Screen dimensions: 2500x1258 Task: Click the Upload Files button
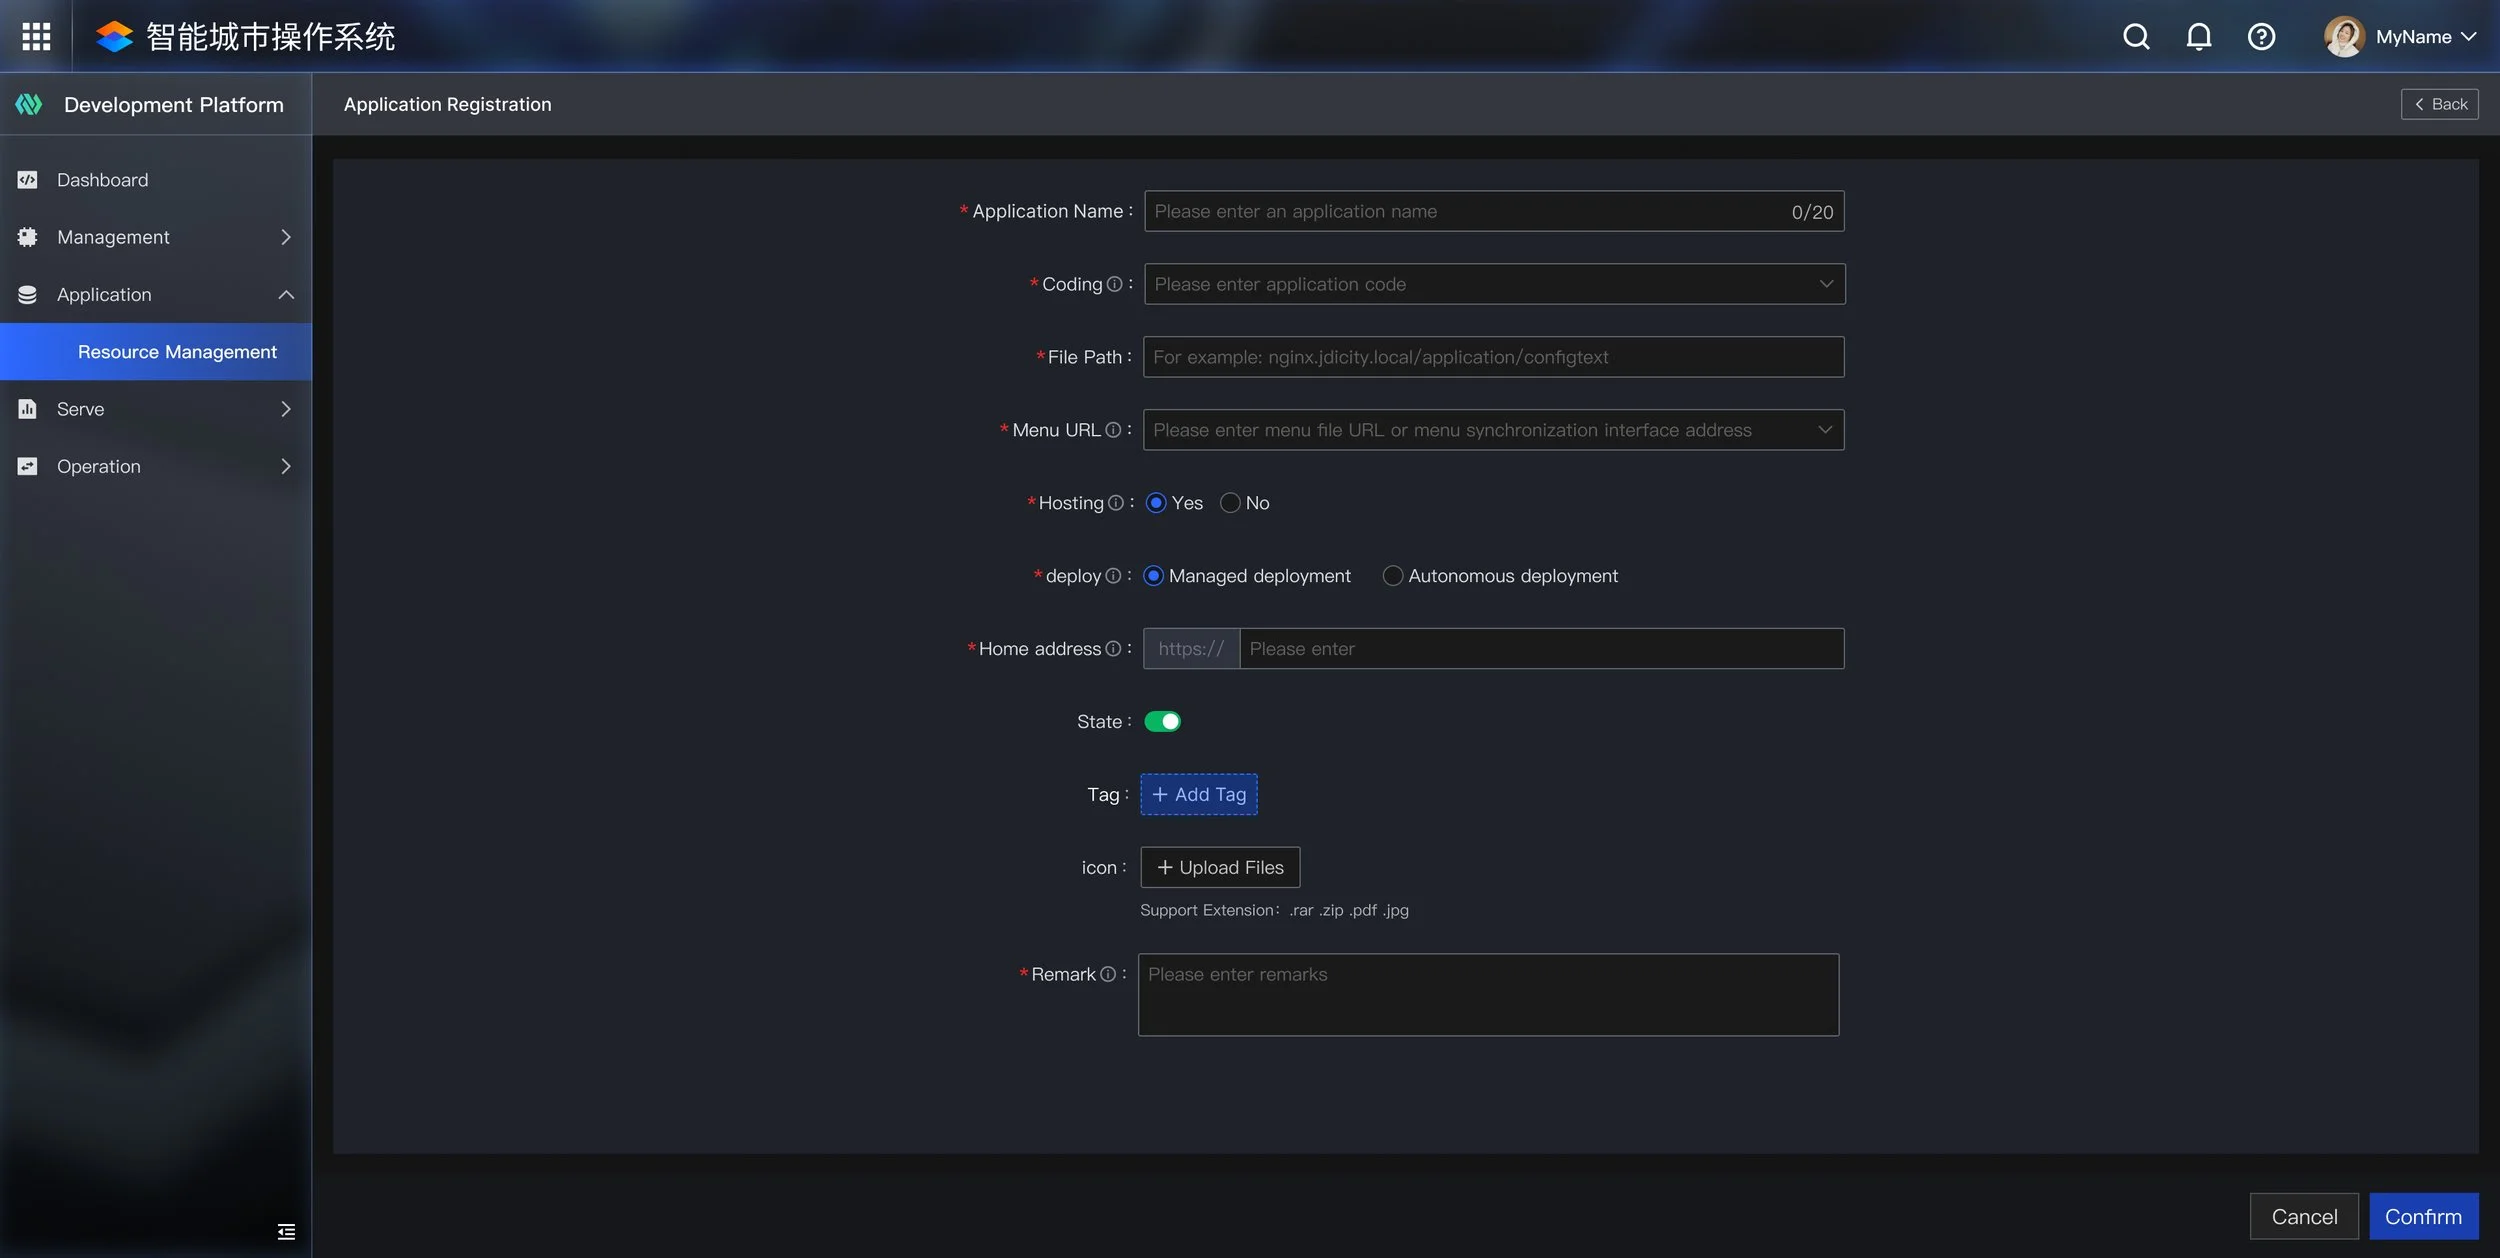pyautogui.click(x=1220, y=868)
